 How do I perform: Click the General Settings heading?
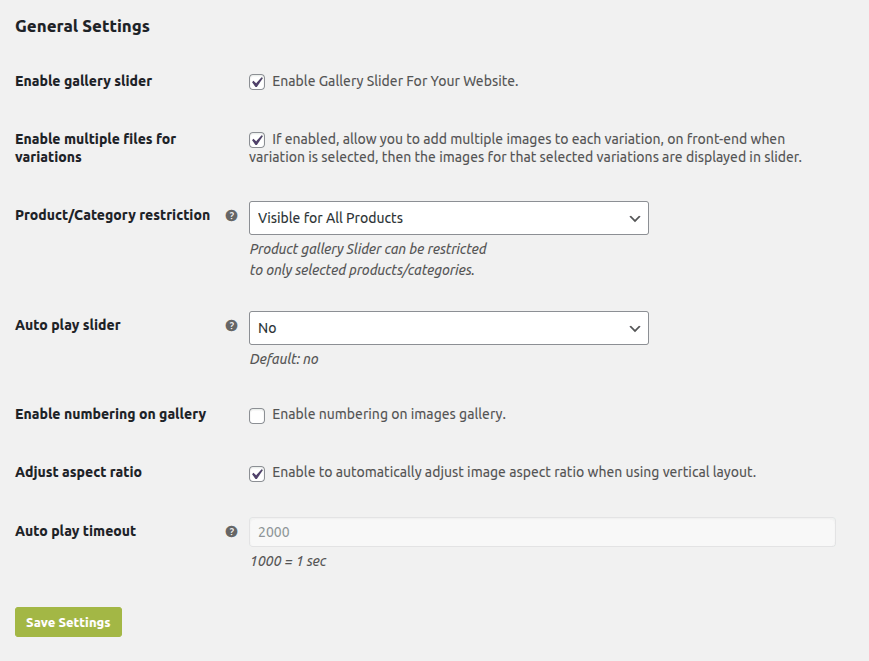tap(82, 27)
